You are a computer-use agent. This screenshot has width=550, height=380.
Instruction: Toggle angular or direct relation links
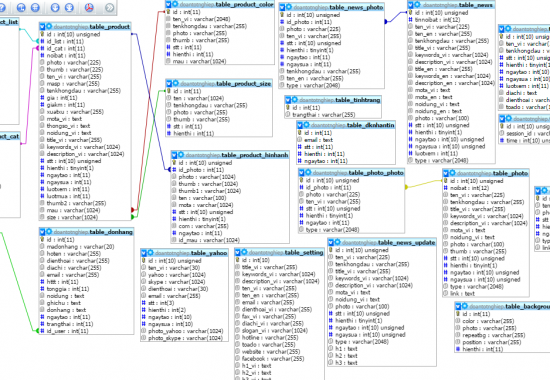coord(21,7)
